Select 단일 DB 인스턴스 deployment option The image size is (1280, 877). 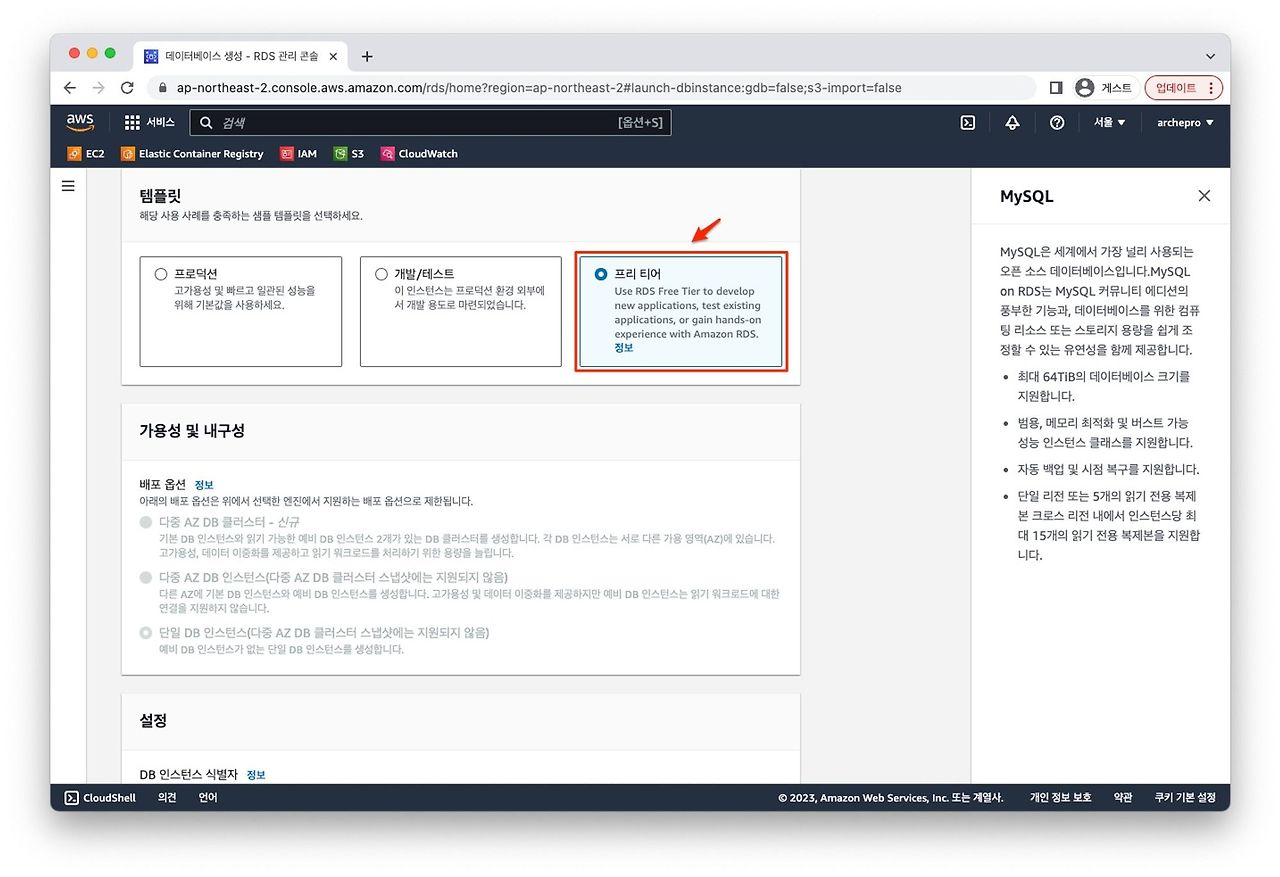[147, 632]
